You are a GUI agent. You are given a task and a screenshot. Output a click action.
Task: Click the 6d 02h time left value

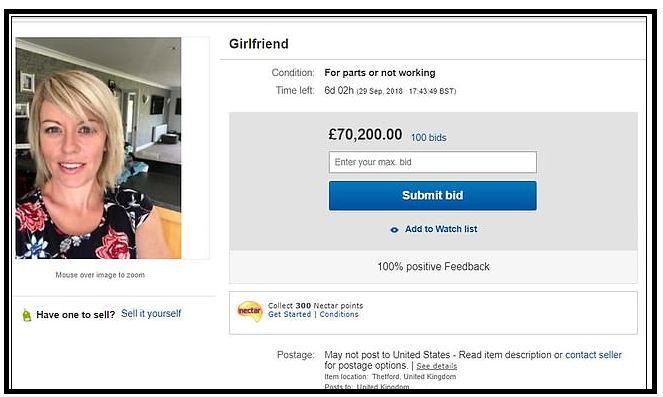(x=339, y=90)
